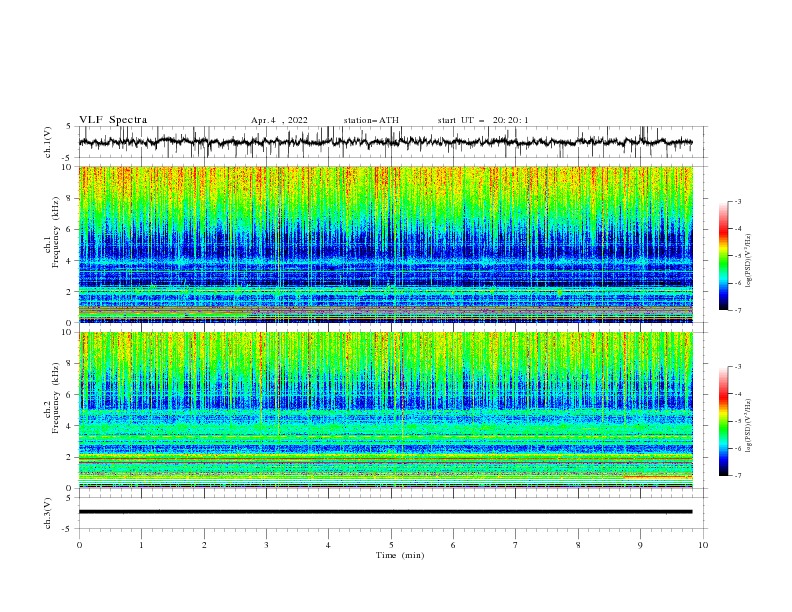Click time axis tick label "6"
This screenshot has width=792, height=612.
(453, 545)
